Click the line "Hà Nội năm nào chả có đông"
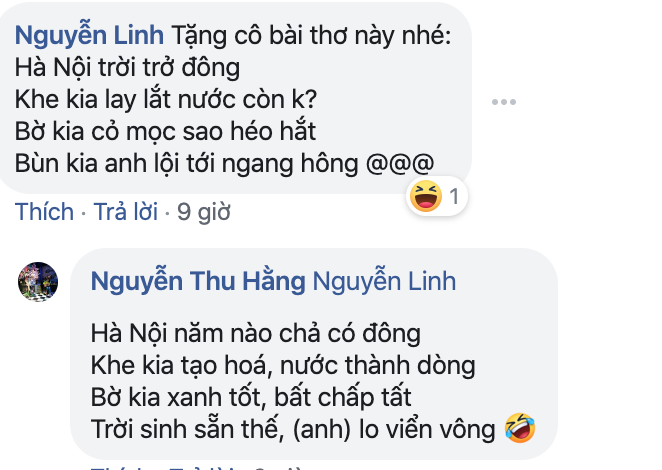The image size is (662, 470). [x=255, y=334]
